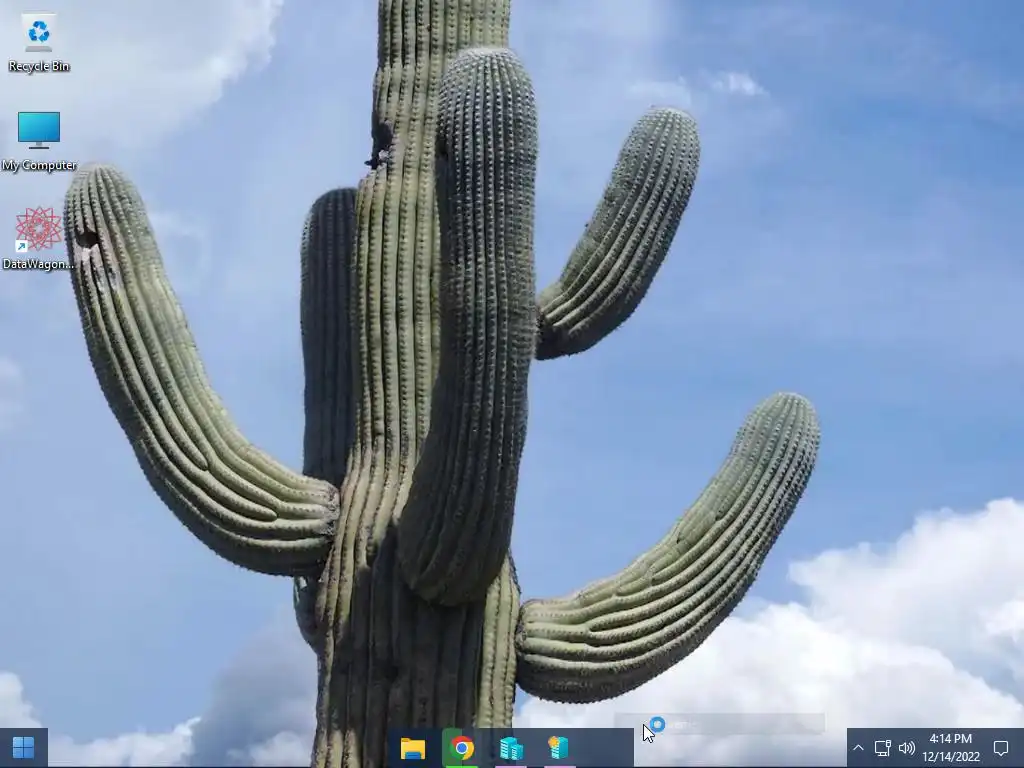Open the Server Manager taskbar icon with two servers
1024x768 pixels.
[510, 748]
